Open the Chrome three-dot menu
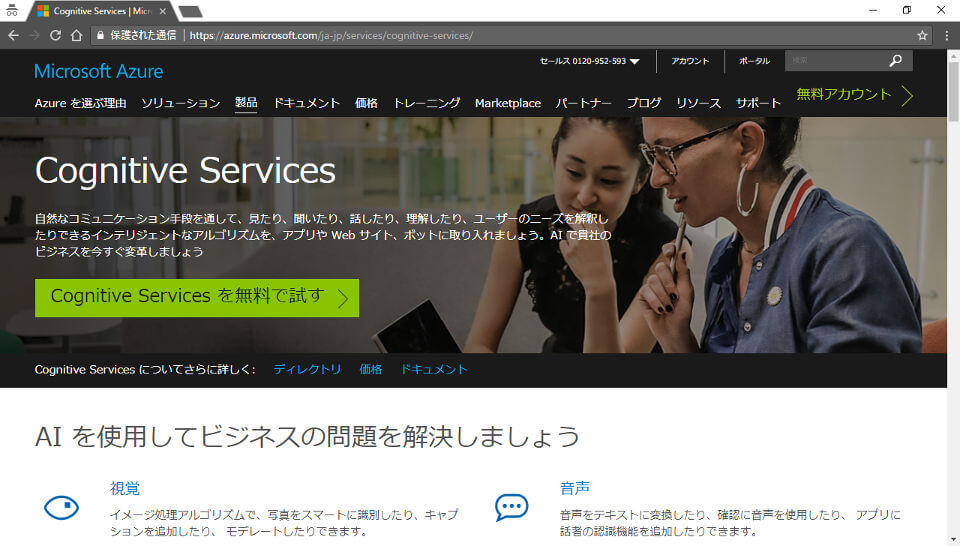960x546 pixels. (x=947, y=36)
